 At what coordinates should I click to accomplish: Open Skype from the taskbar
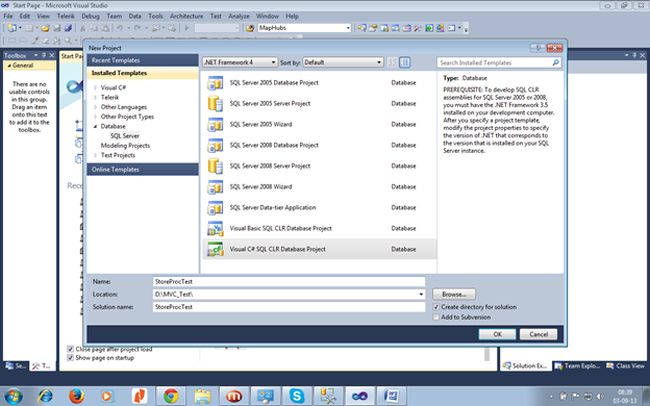pos(297,396)
